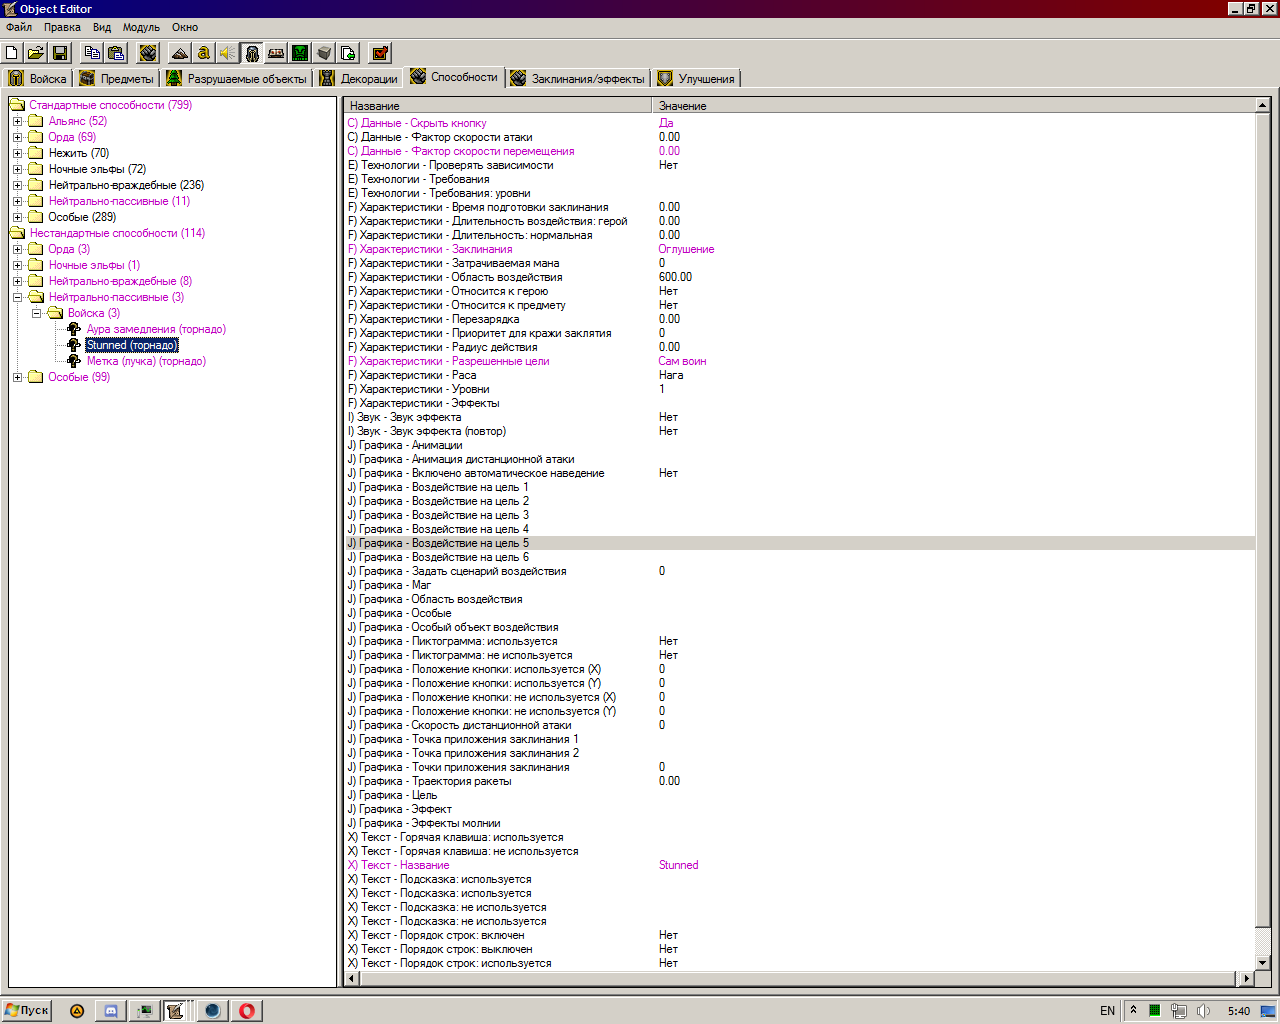Viewport: 1280px width, 1024px height.
Task: Select Метка (лучка) (торнадо) ability
Action: (146, 361)
